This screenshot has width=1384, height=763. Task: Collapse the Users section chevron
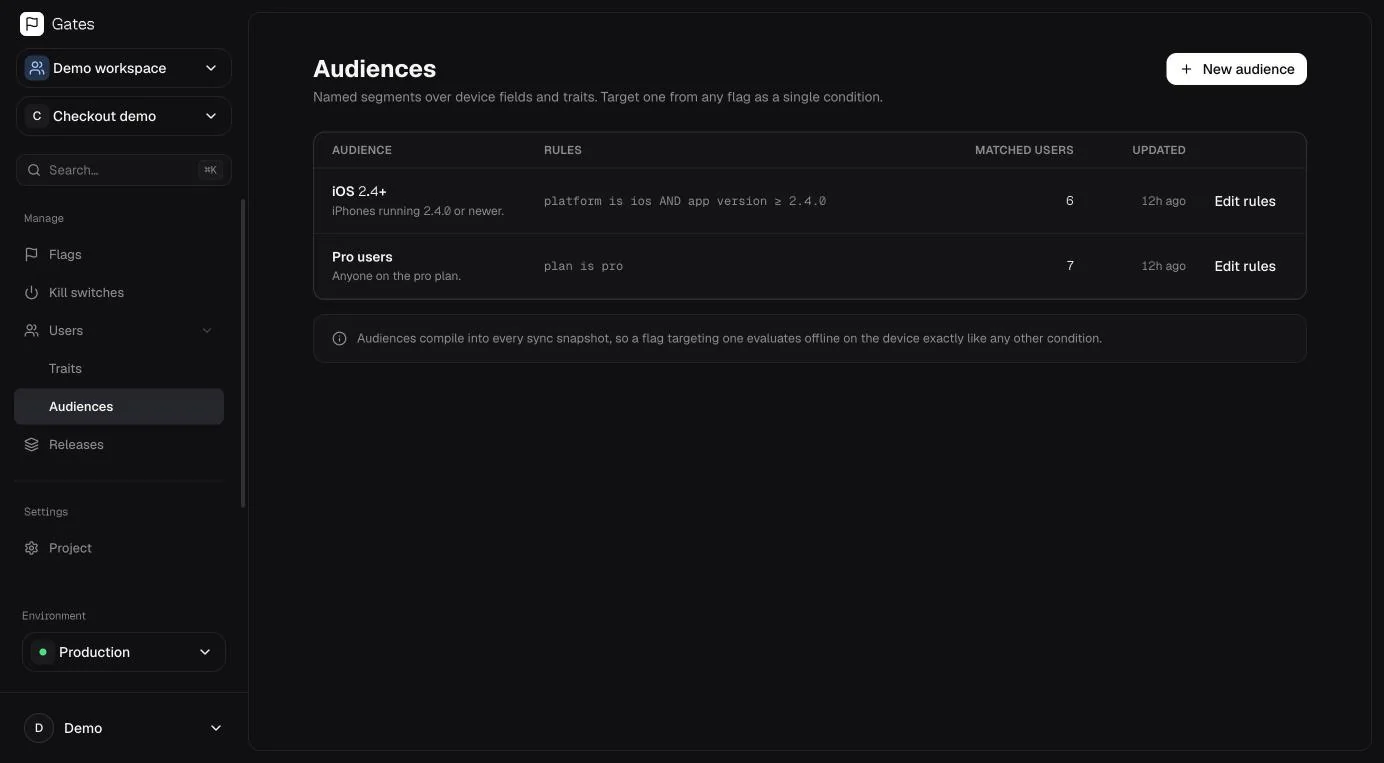point(207,331)
